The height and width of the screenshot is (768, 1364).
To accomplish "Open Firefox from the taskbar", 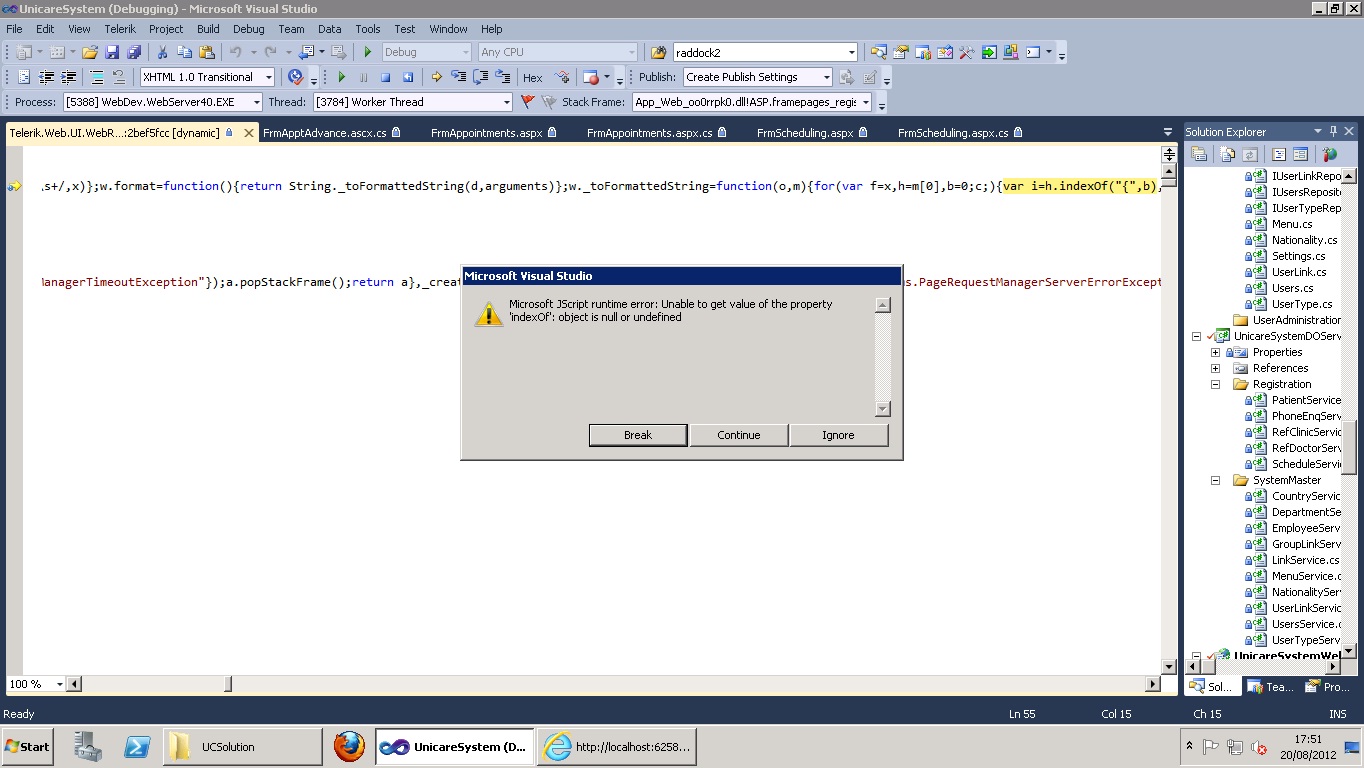I will [349, 746].
